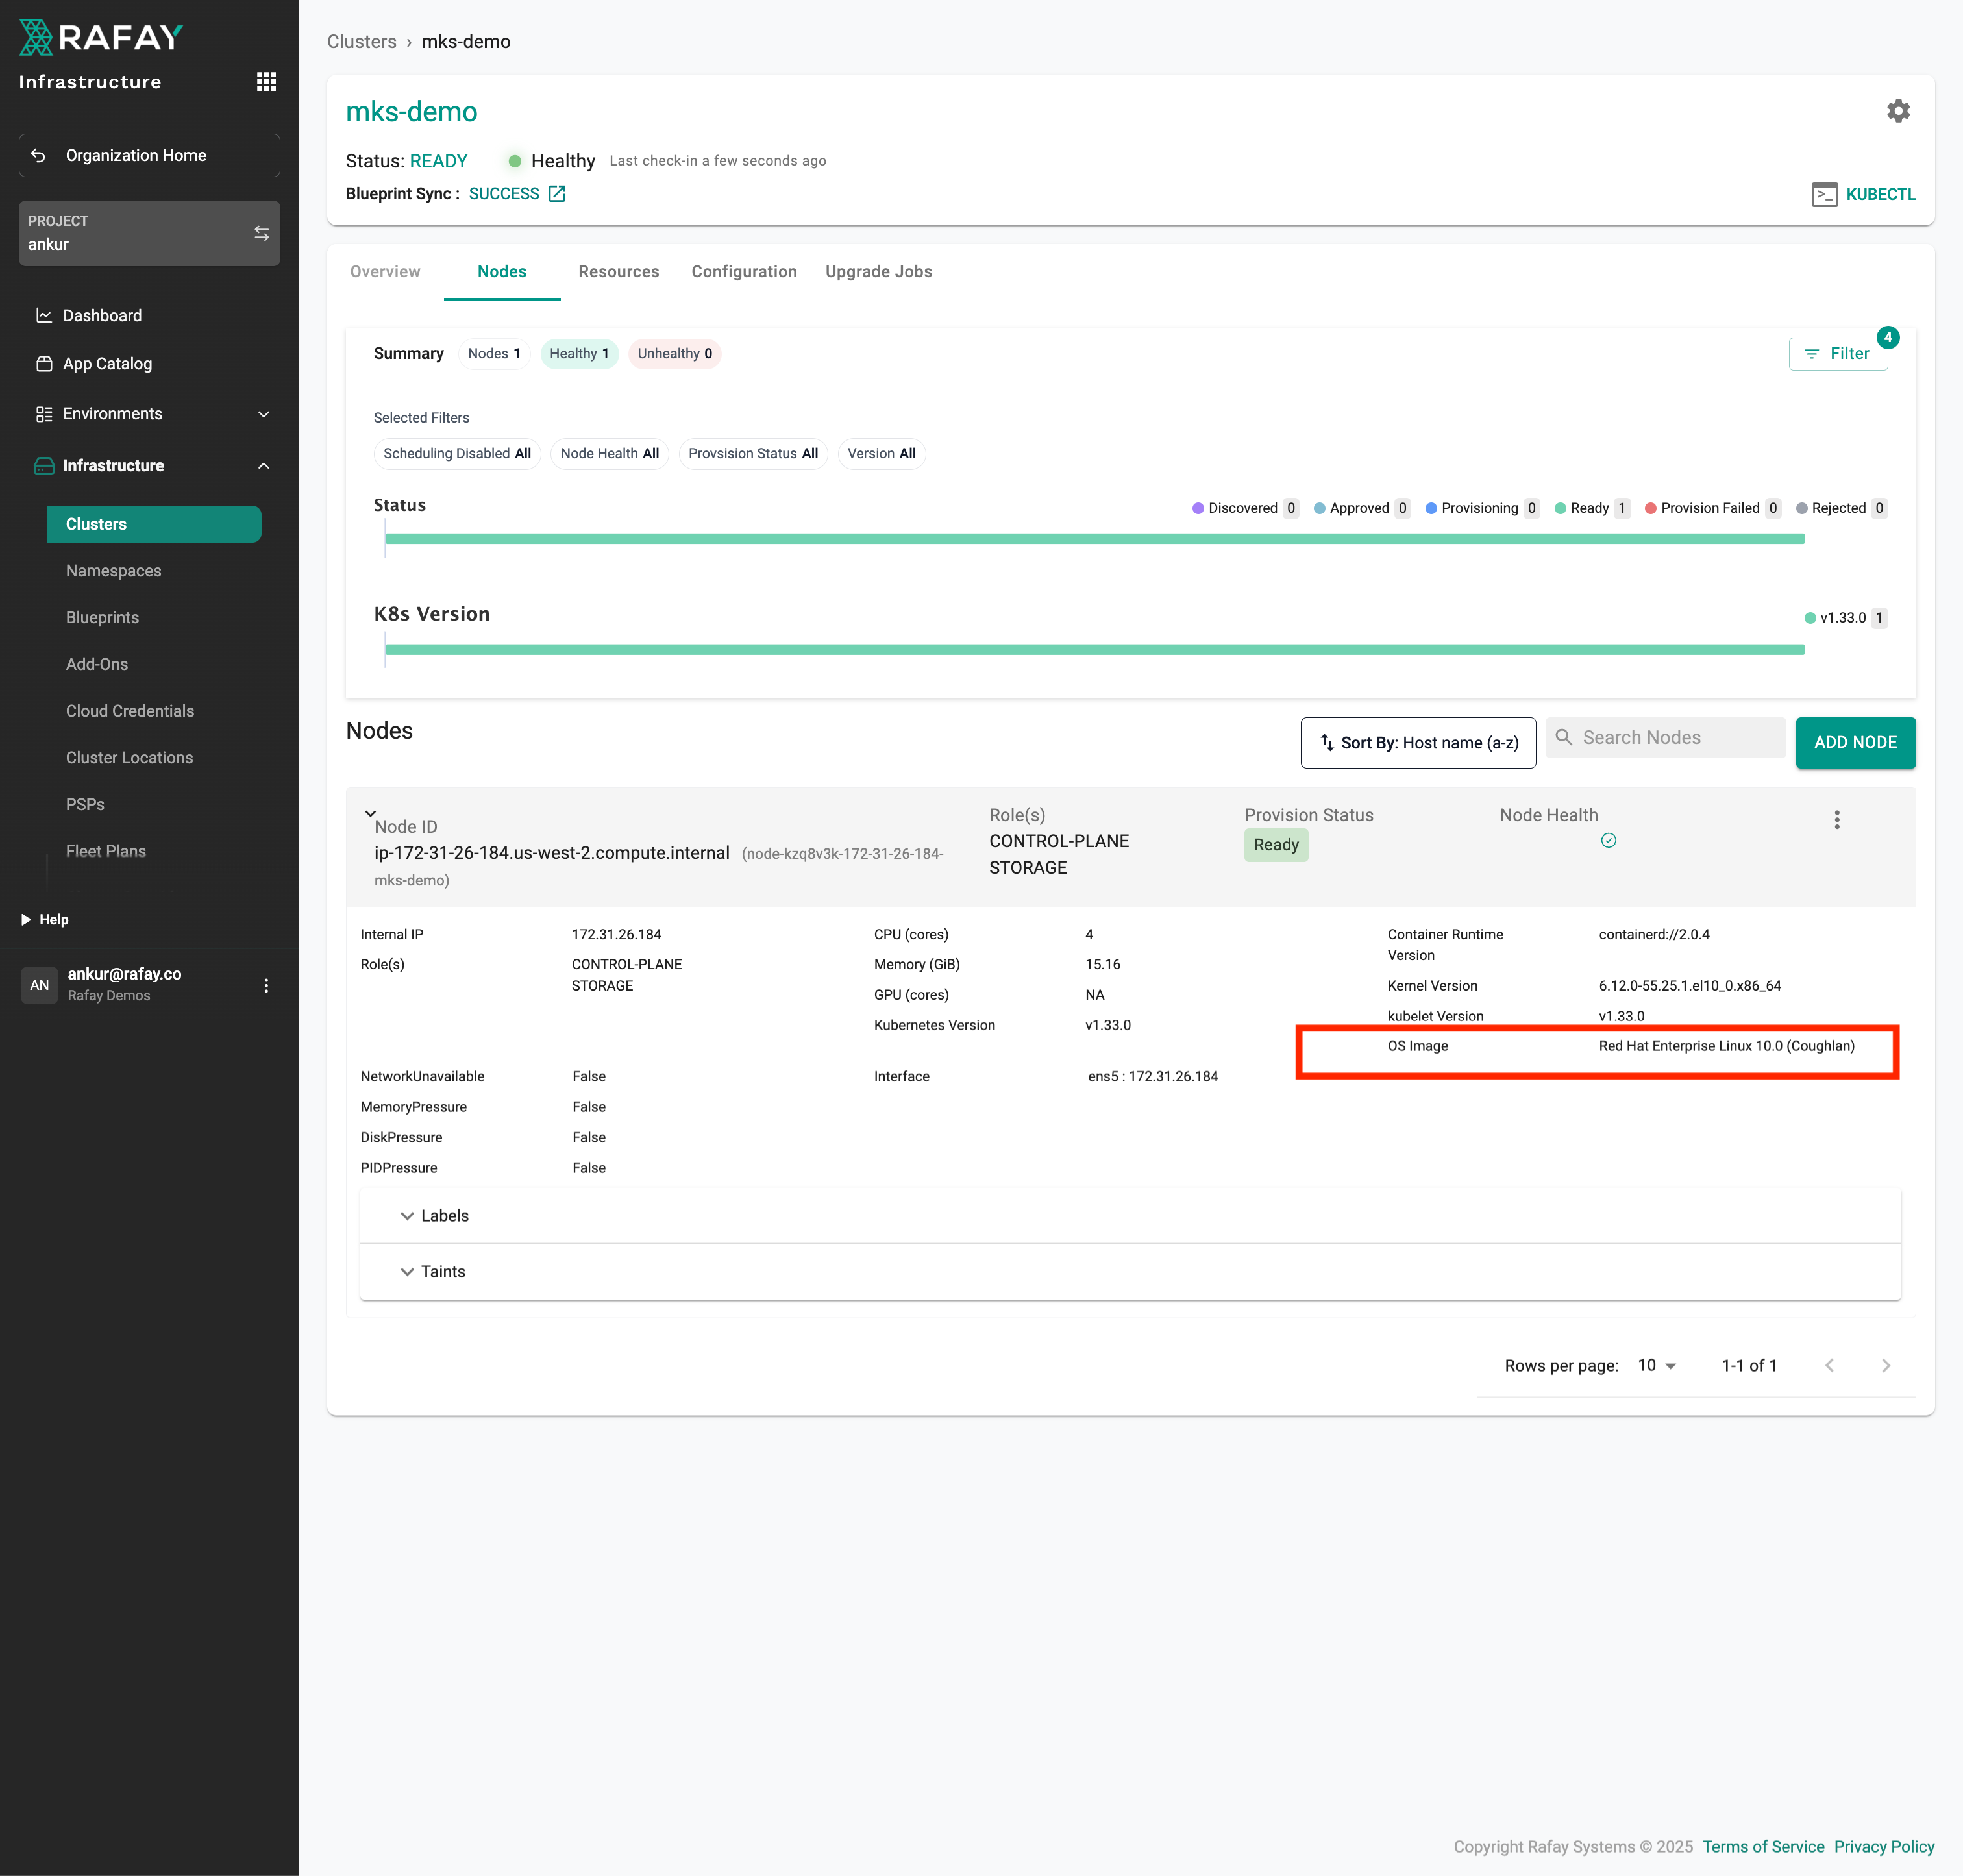The height and width of the screenshot is (1876, 1963).
Task: Open user account three-dot menu
Action: [x=266, y=985]
